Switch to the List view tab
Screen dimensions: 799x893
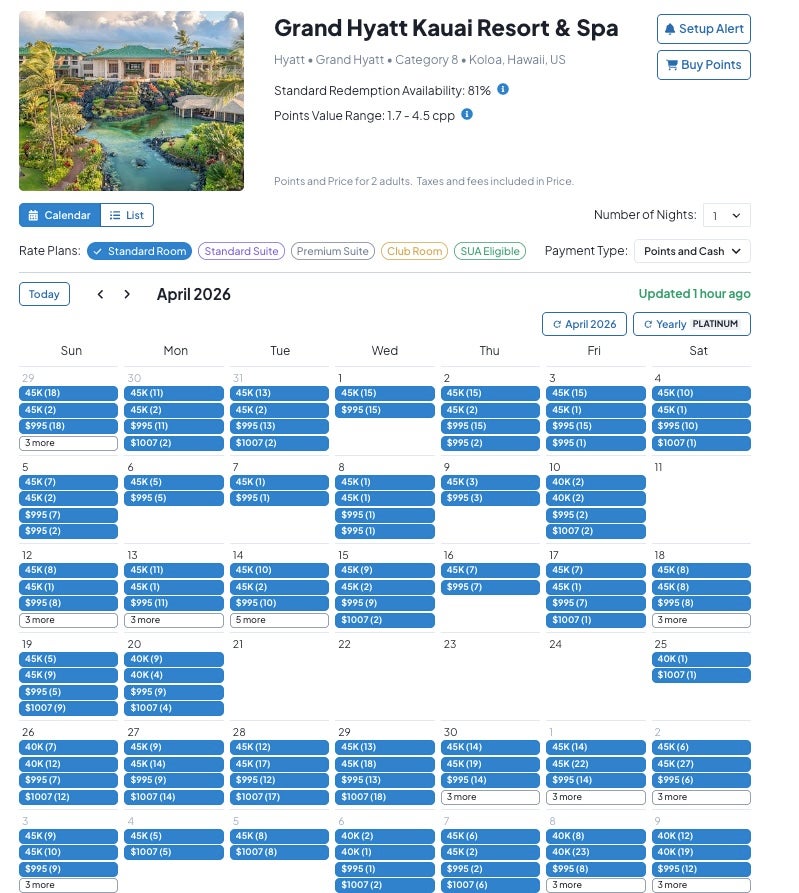click(126, 215)
